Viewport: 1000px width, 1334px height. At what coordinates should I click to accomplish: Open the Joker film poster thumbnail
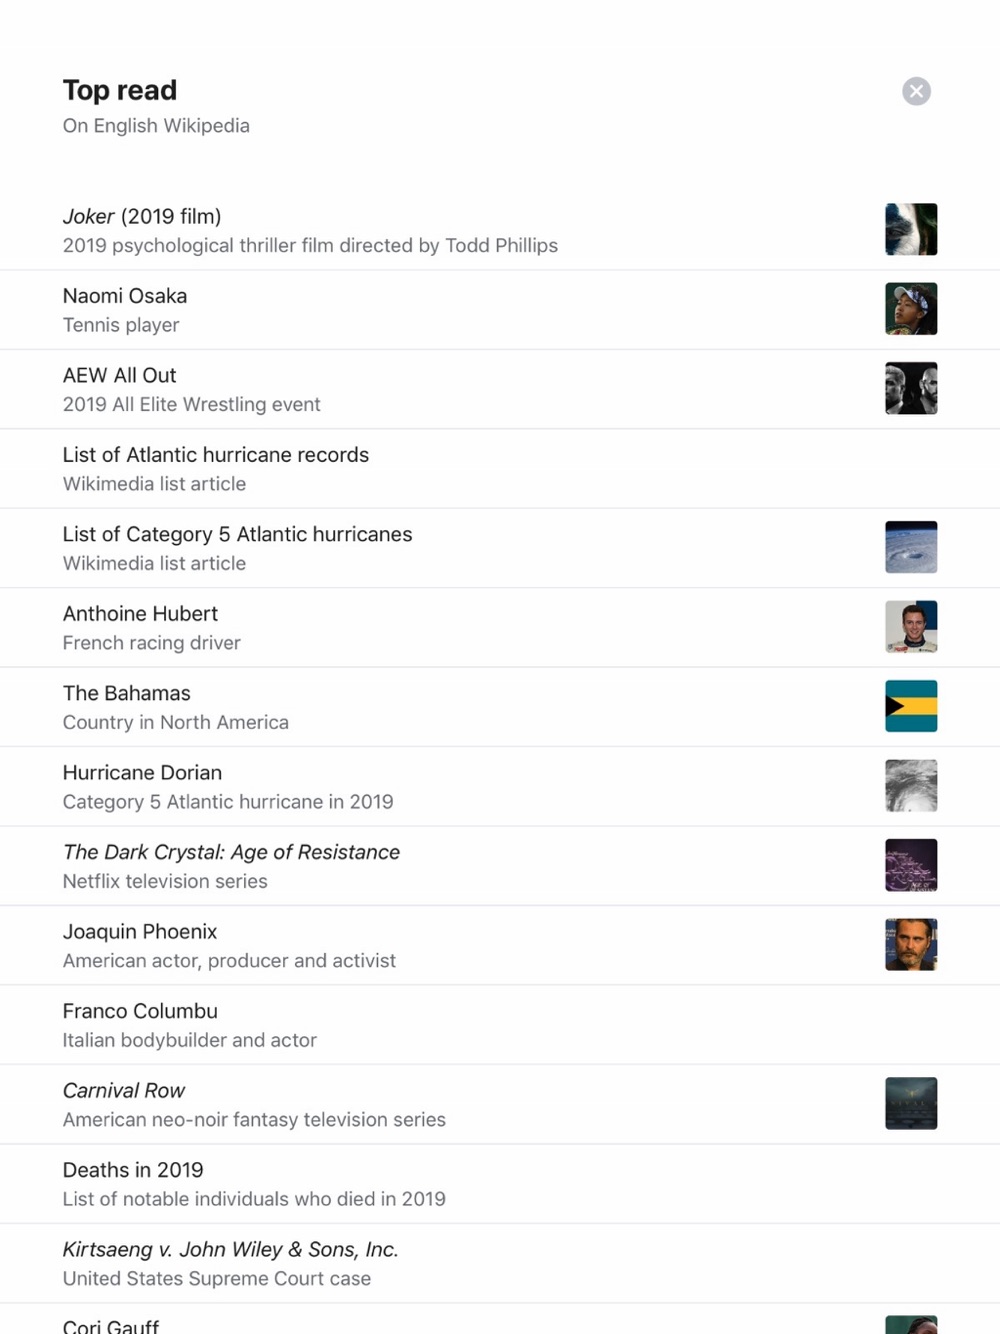911,229
